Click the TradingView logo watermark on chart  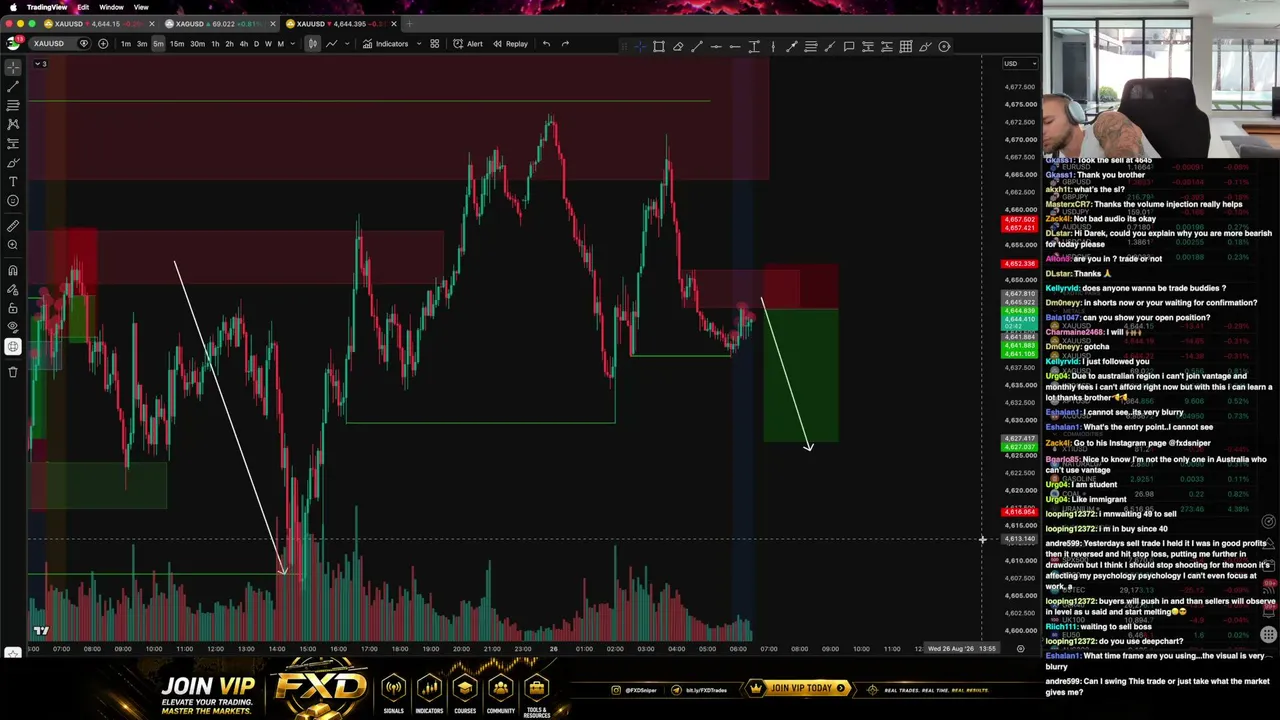pyautogui.click(x=41, y=631)
